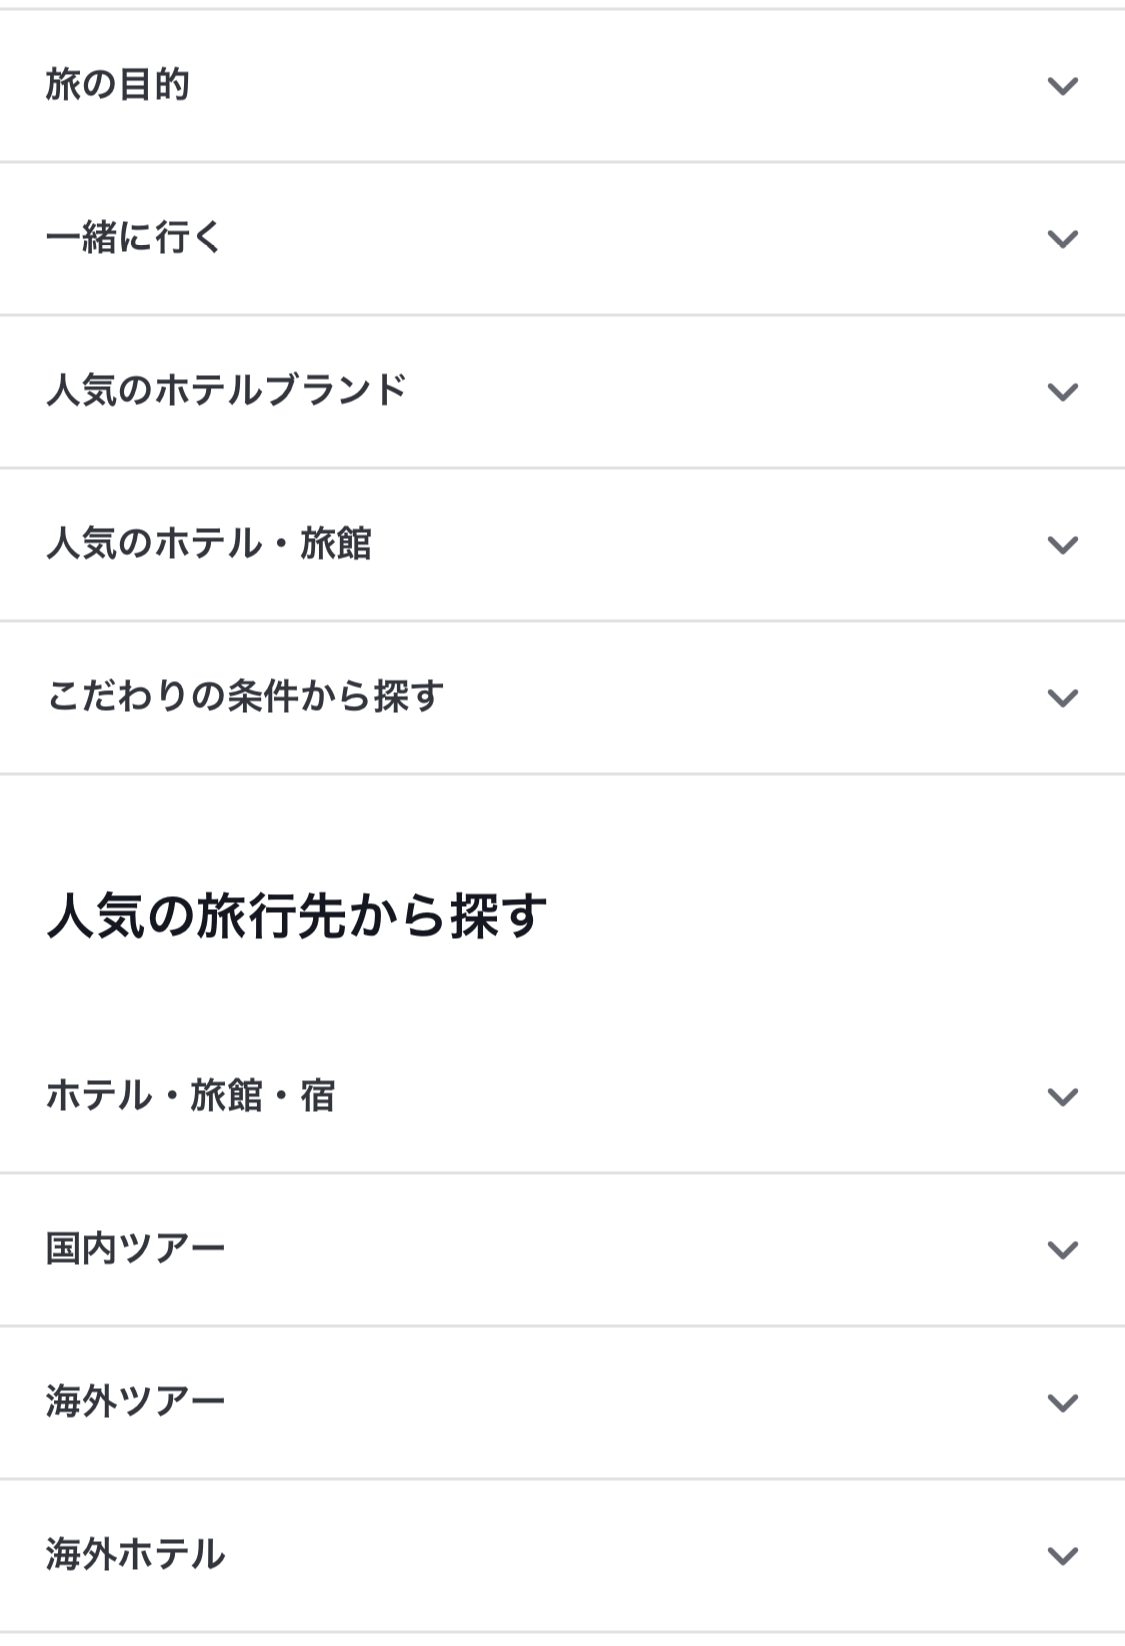Choose the 国内ツアー label text
The height and width of the screenshot is (1646, 1125).
[x=136, y=1249]
